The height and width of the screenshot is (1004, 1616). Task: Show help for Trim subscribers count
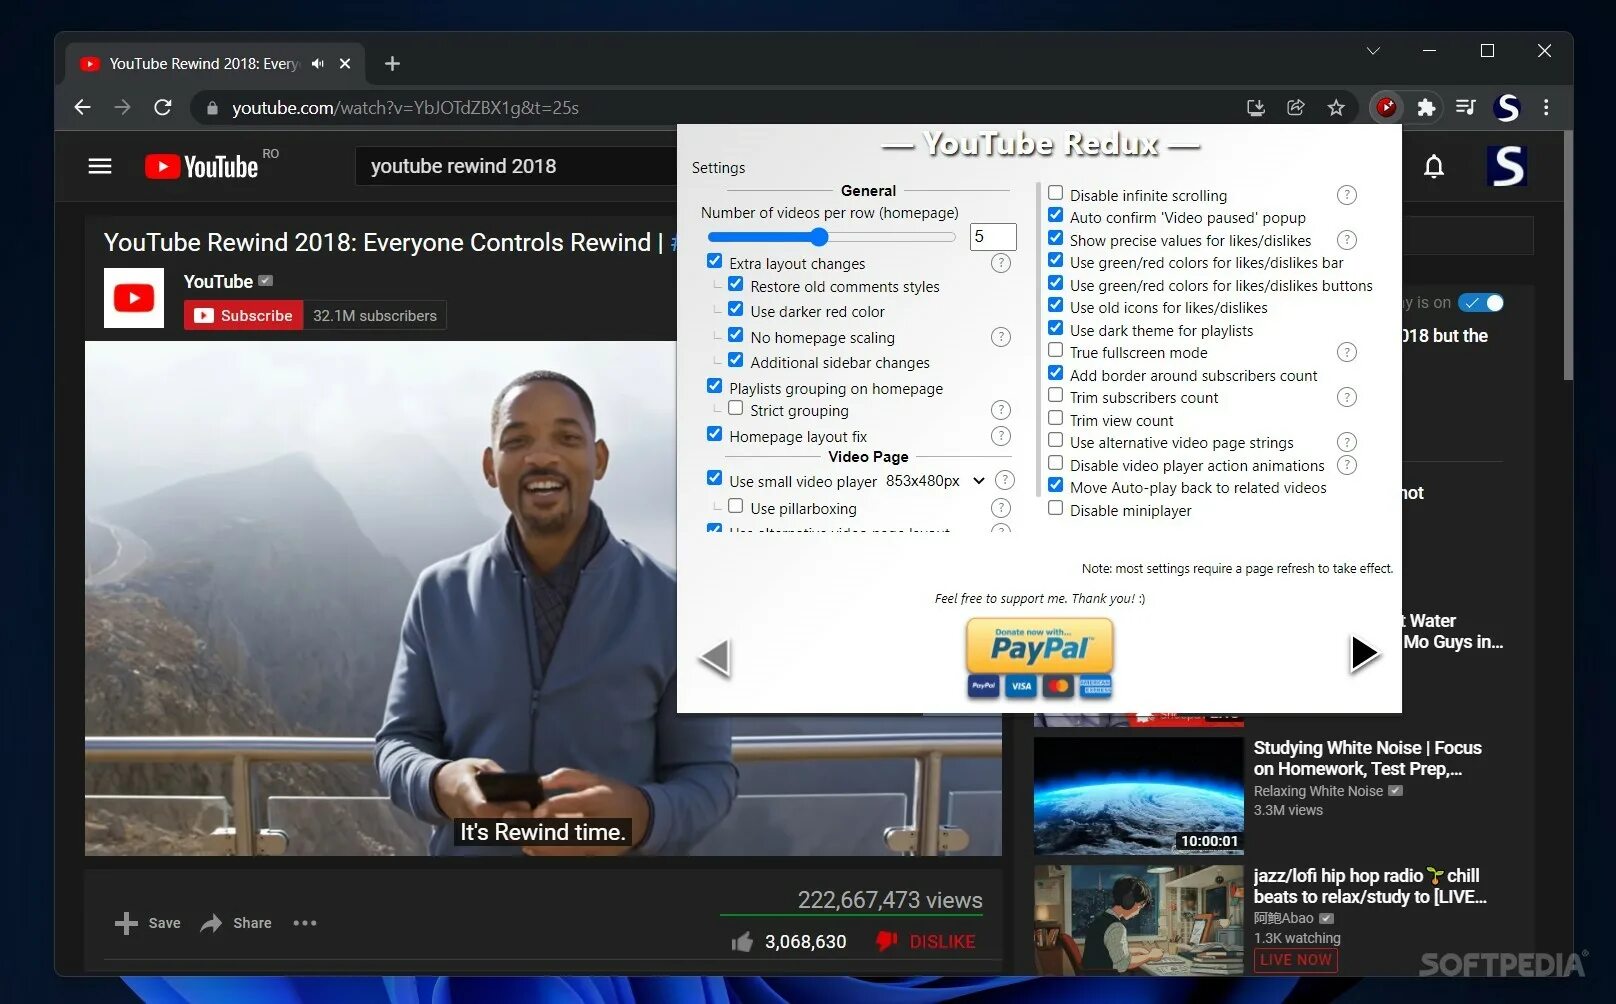pyautogui.click(x=1347, y=397)
